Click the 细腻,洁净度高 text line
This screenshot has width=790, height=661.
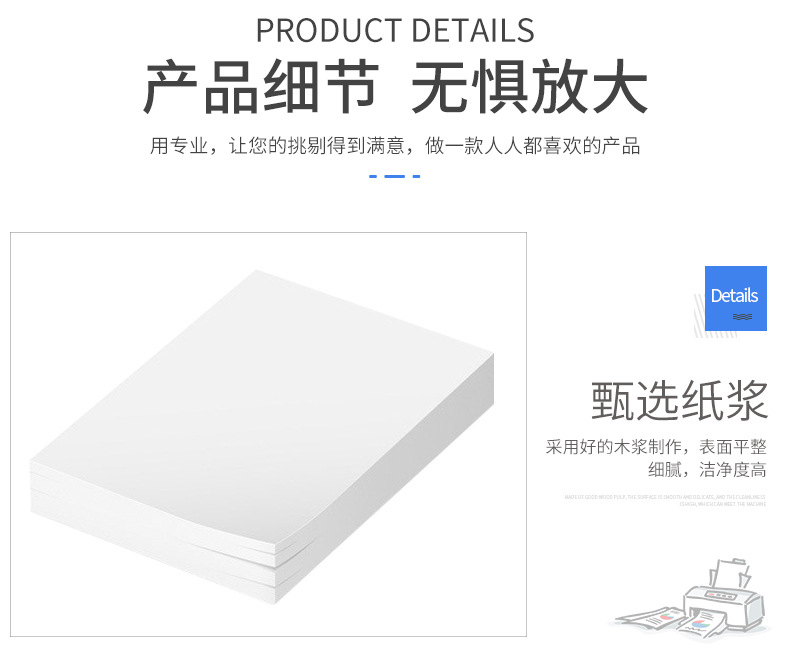(707, 470)
